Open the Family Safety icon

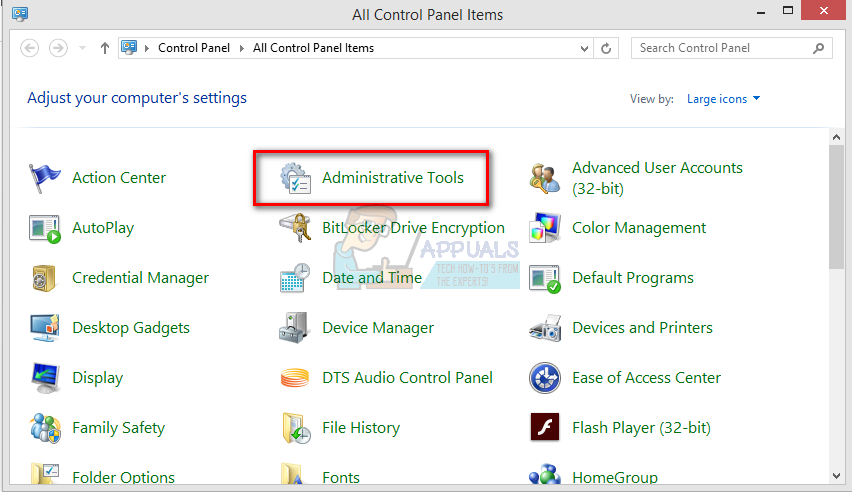(x=45, y=428)
